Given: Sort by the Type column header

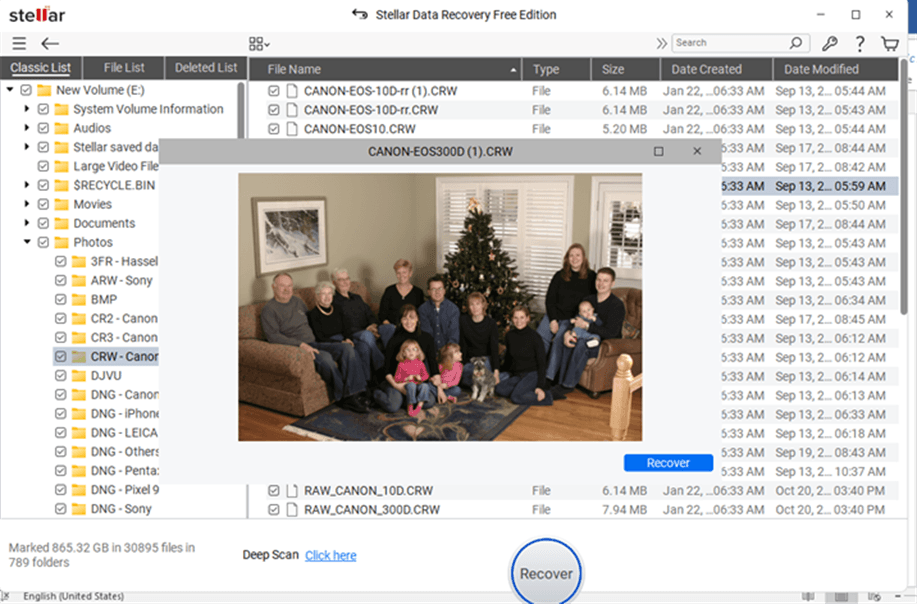Looking at the screenshot, I should coord(556,69).
